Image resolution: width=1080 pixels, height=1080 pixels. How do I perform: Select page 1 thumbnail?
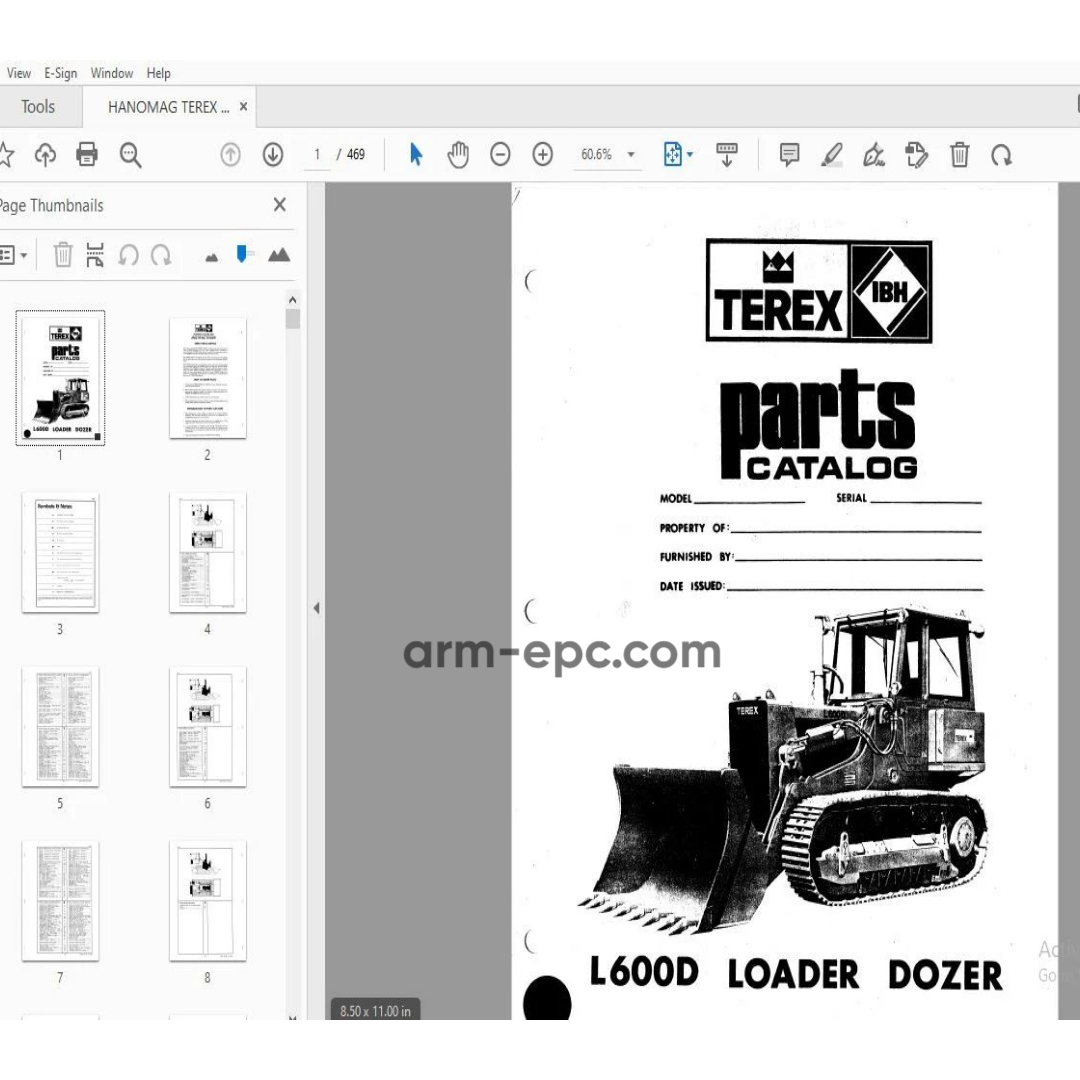coord(61,377)
